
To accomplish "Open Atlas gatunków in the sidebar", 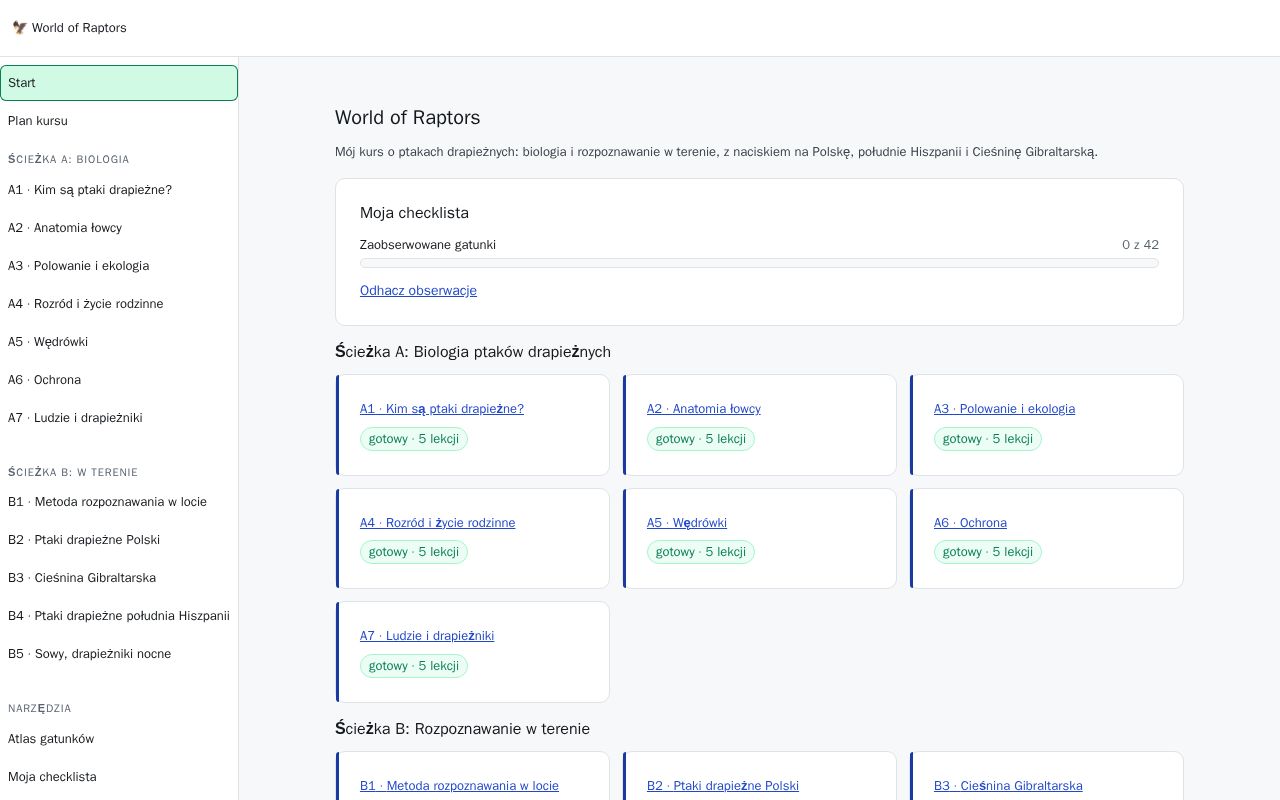I will [119, 739].
